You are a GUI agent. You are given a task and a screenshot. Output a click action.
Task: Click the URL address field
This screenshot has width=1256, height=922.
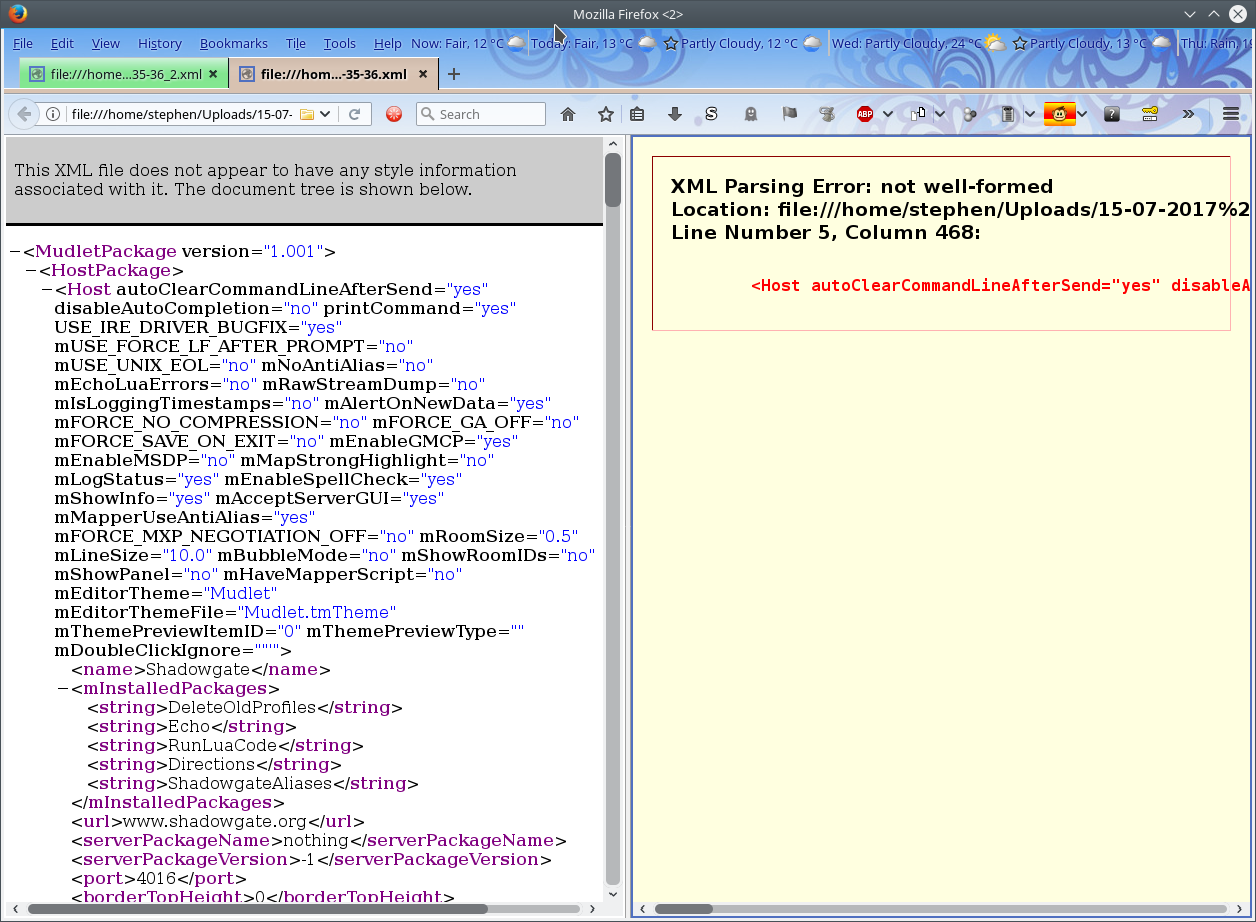(180, 114)
